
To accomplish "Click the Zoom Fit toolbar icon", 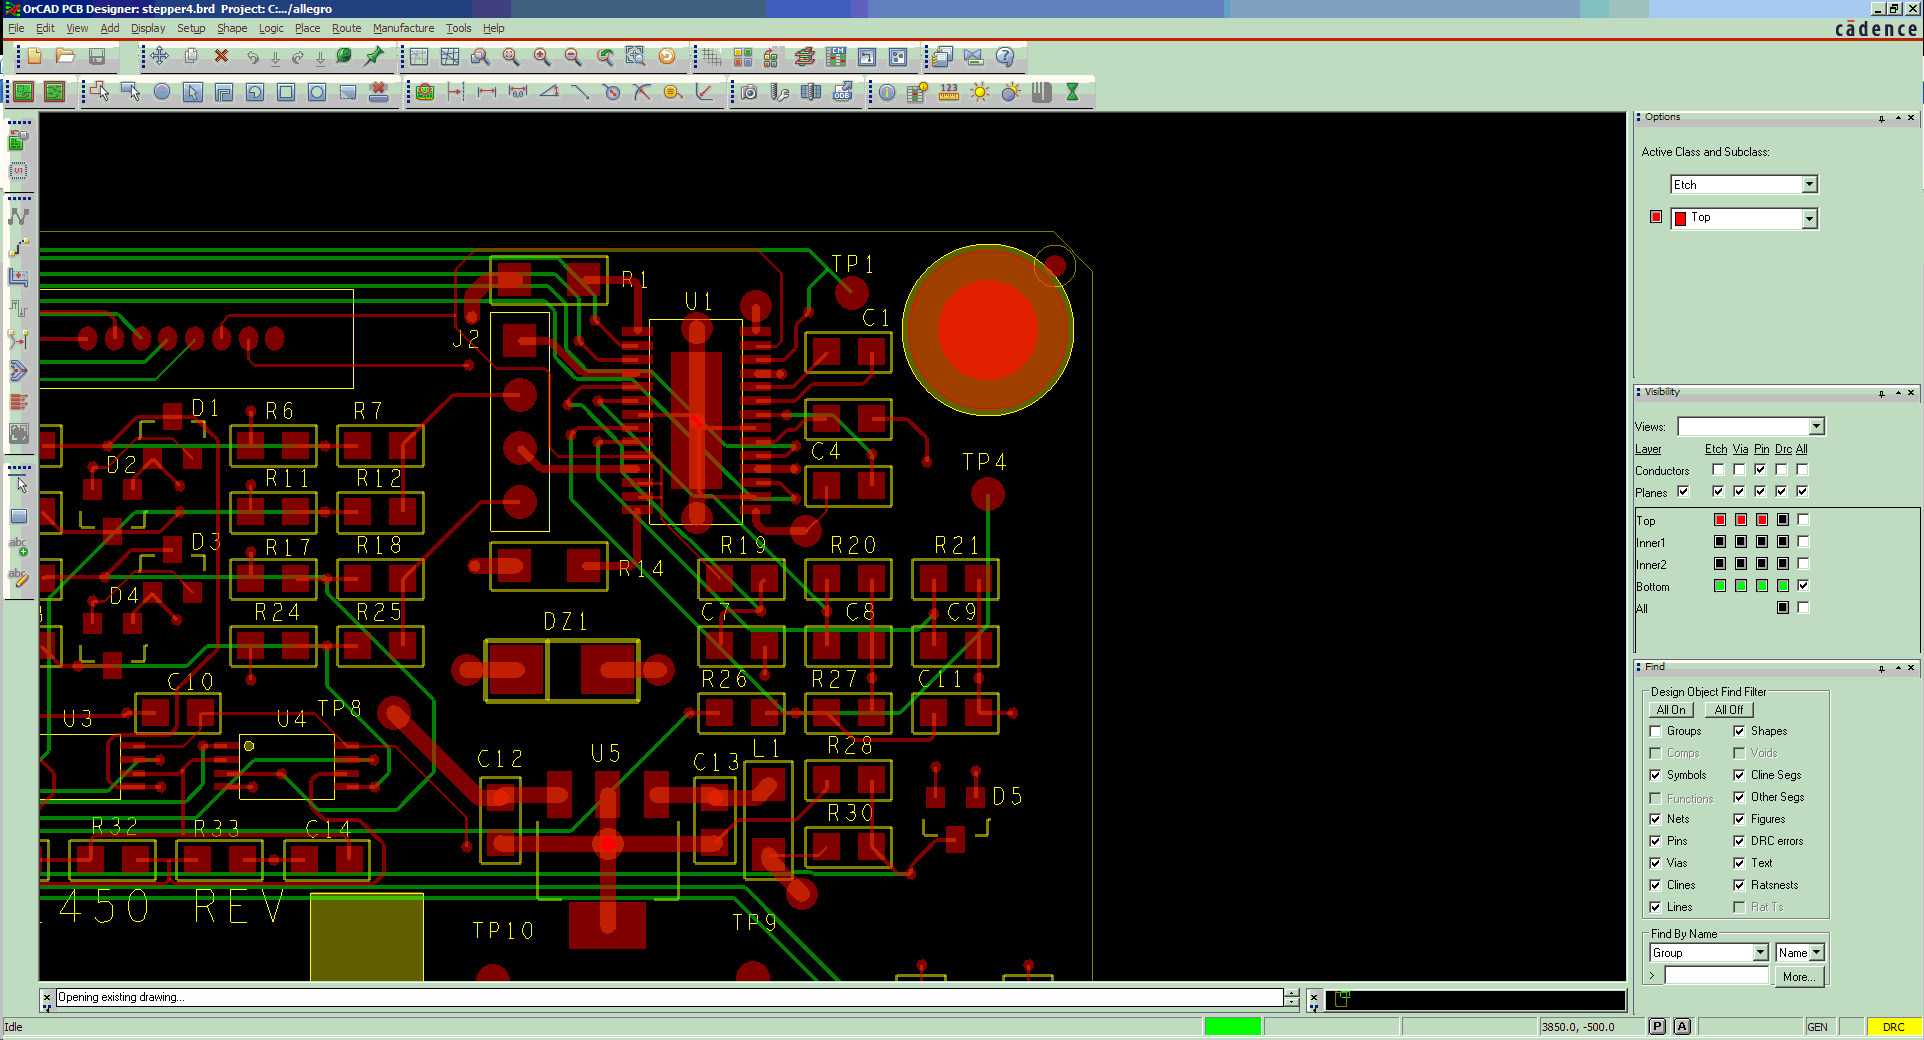I will tap(511, 57).
